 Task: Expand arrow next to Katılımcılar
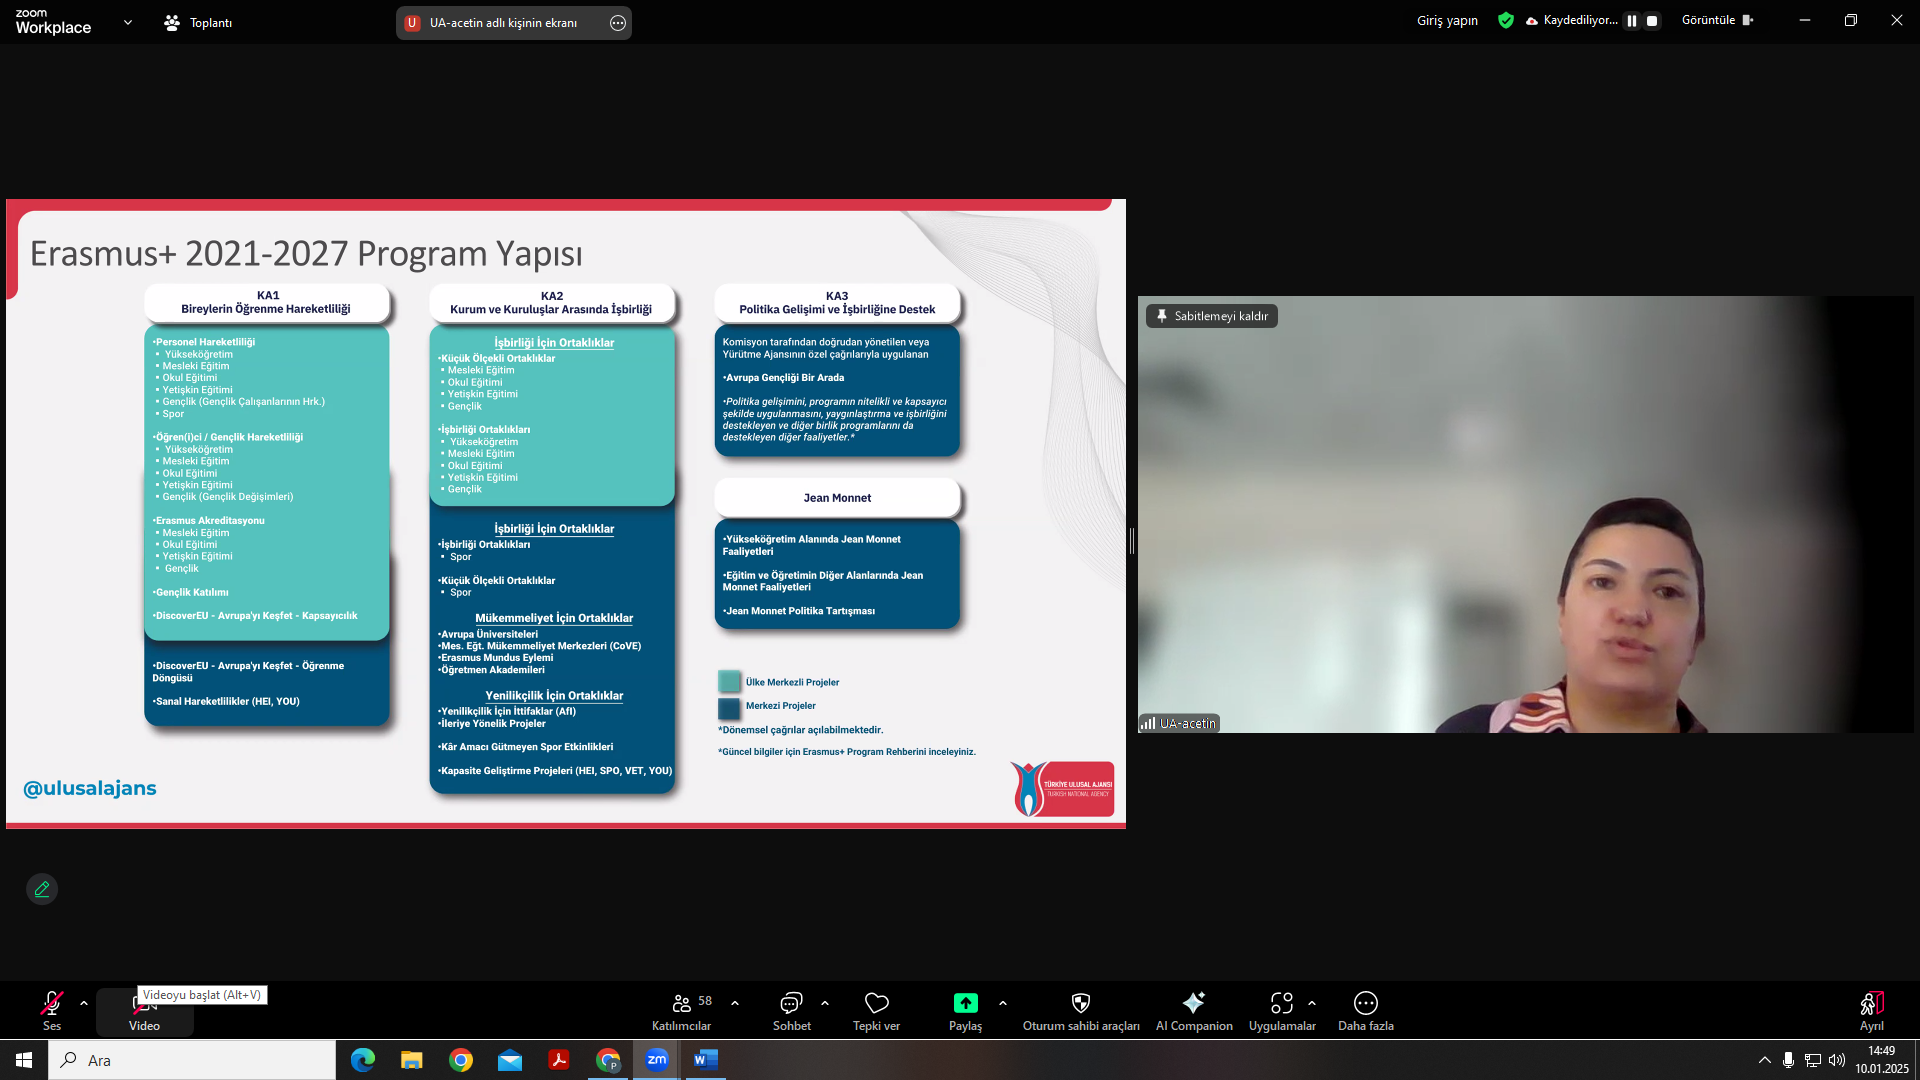coord(735,1003)
